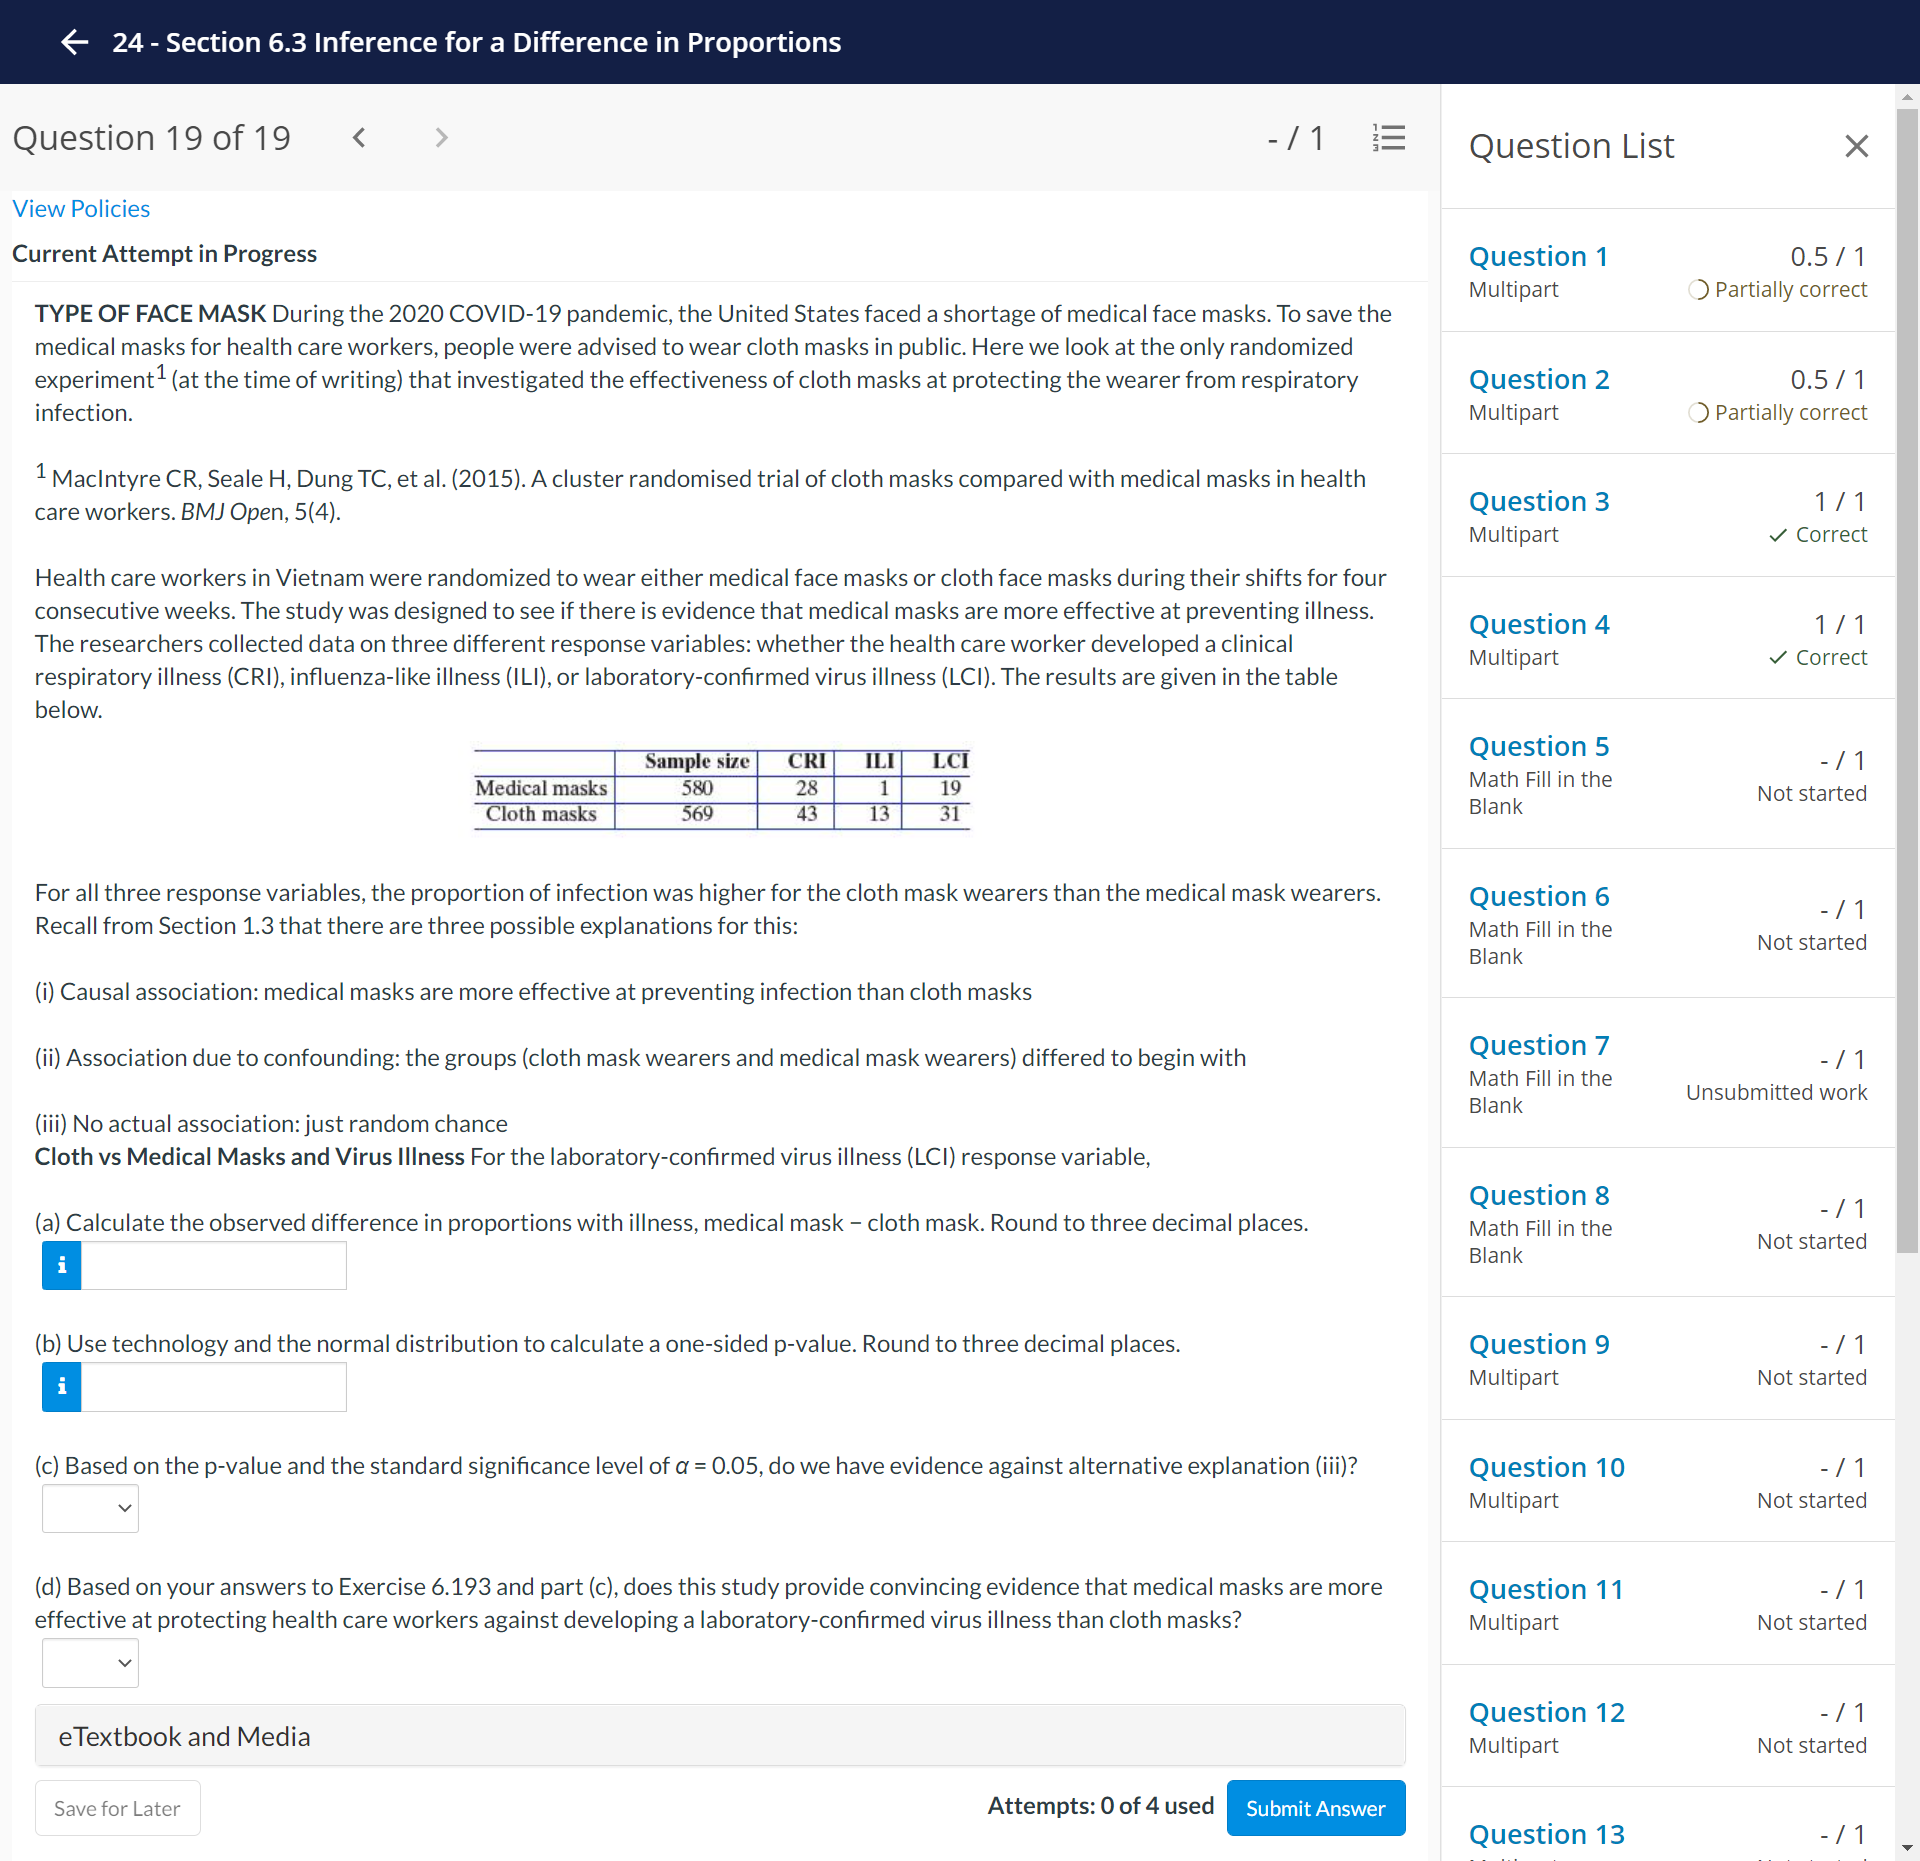Click the back arrow in header
Image resolution: width=1920 pixels, height=1861 pixels.
[x=74, y=42]
